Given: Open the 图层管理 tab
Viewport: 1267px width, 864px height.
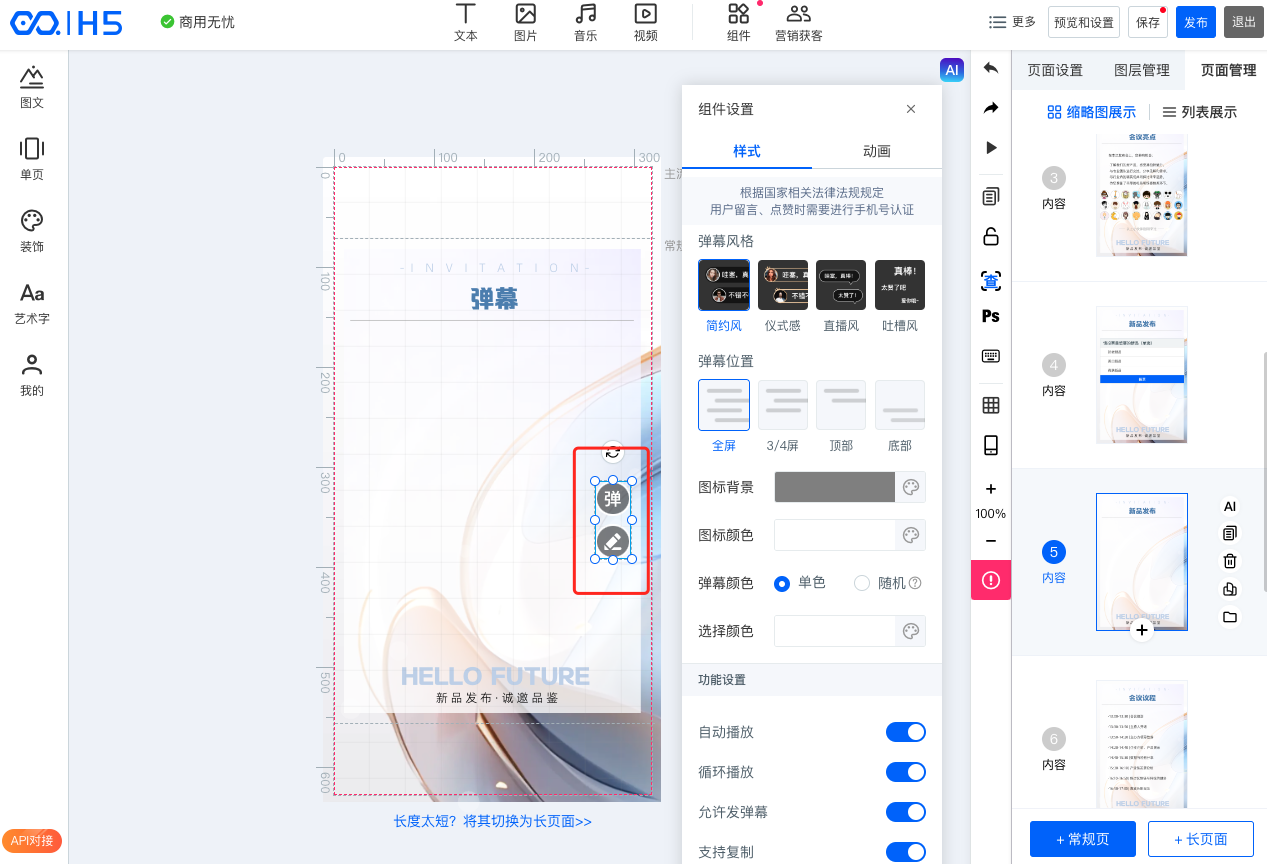Looking at the screenshot, I should point(1142,70).
